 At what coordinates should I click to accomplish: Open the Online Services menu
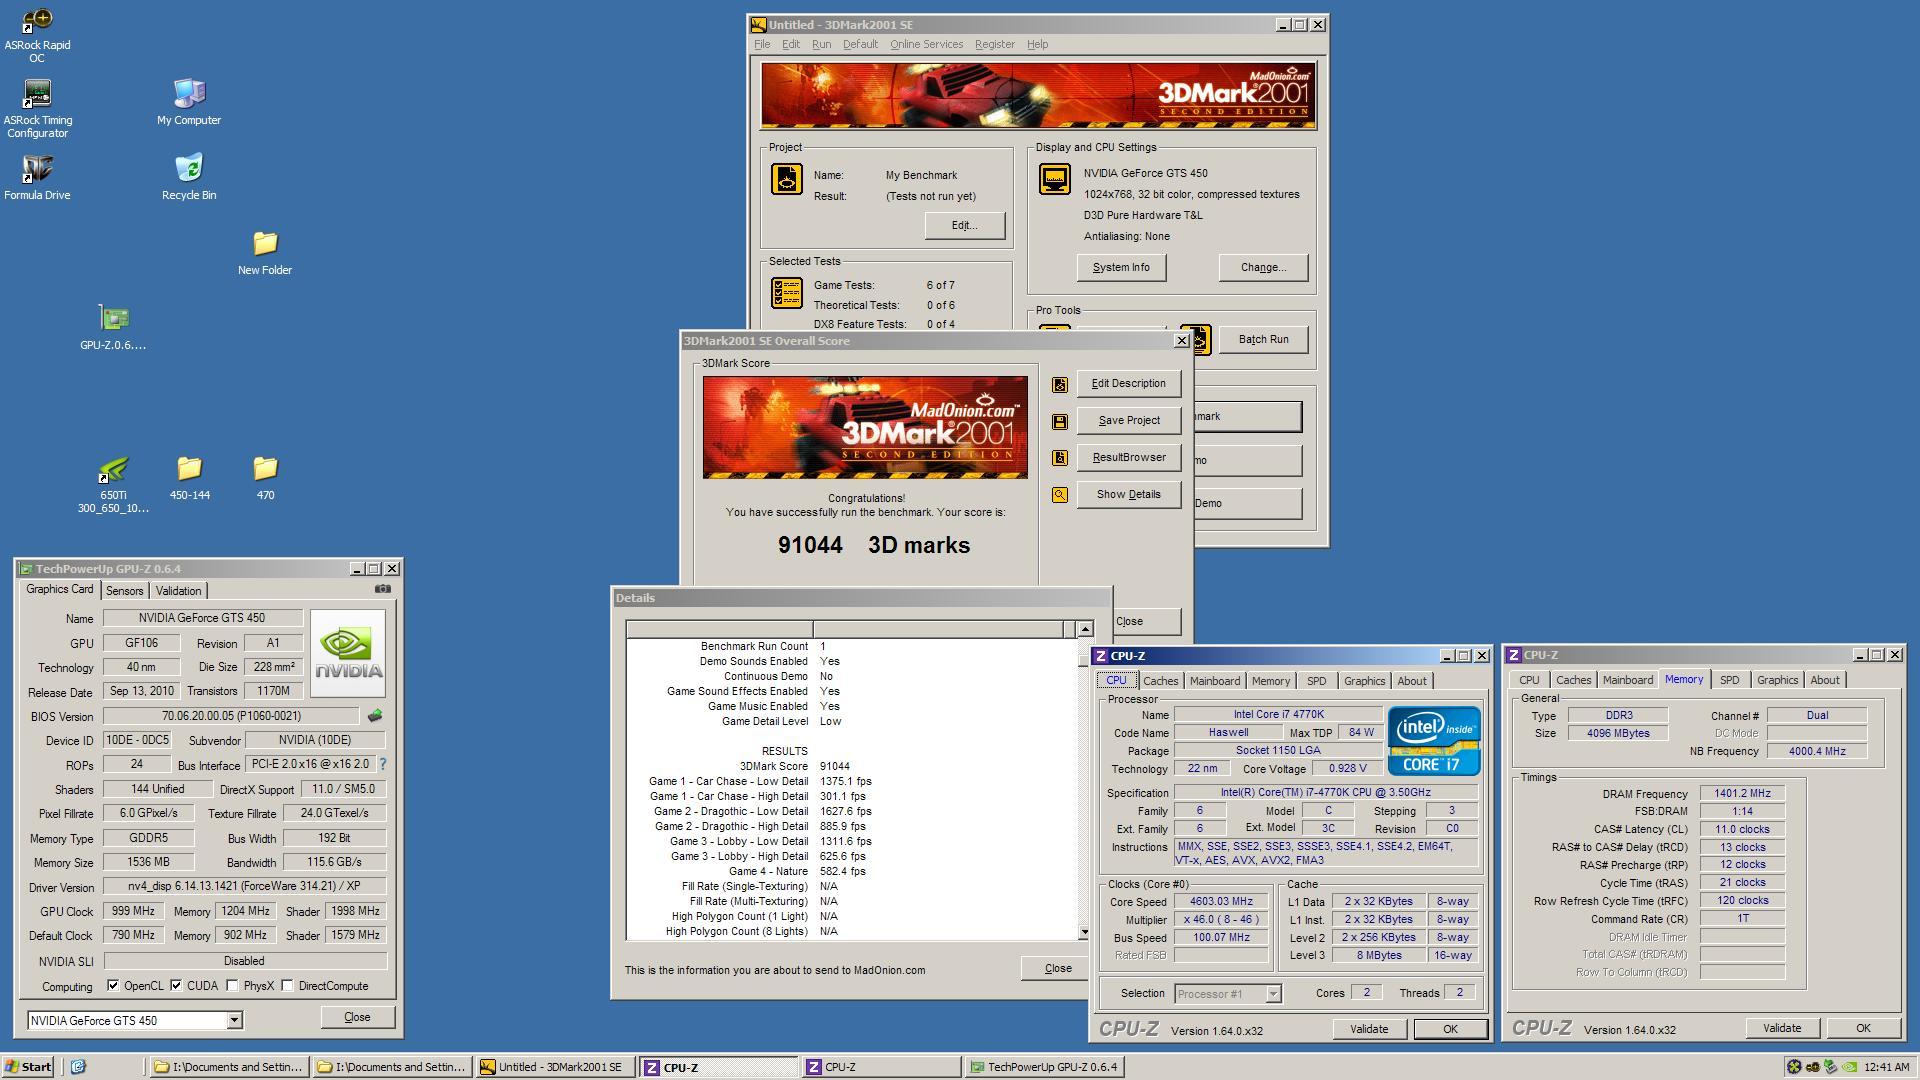(926, 44)
